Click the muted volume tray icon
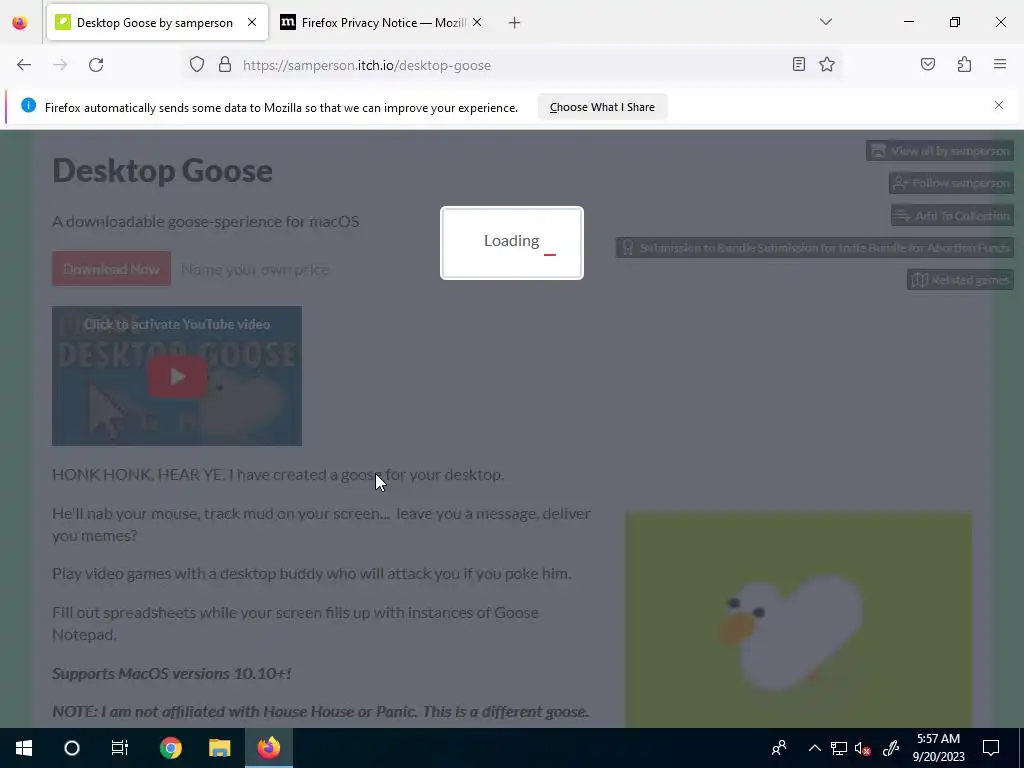1024x768 pixels. click(x=862, y=748)
